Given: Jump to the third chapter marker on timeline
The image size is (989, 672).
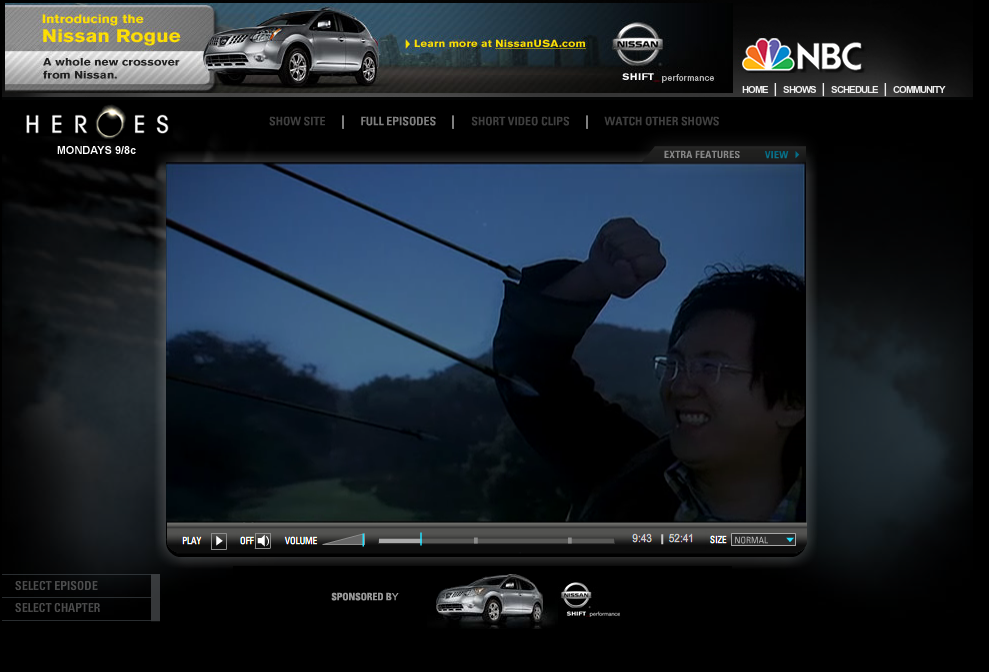Looking at the screenshot, I should (x=570, y=540).
